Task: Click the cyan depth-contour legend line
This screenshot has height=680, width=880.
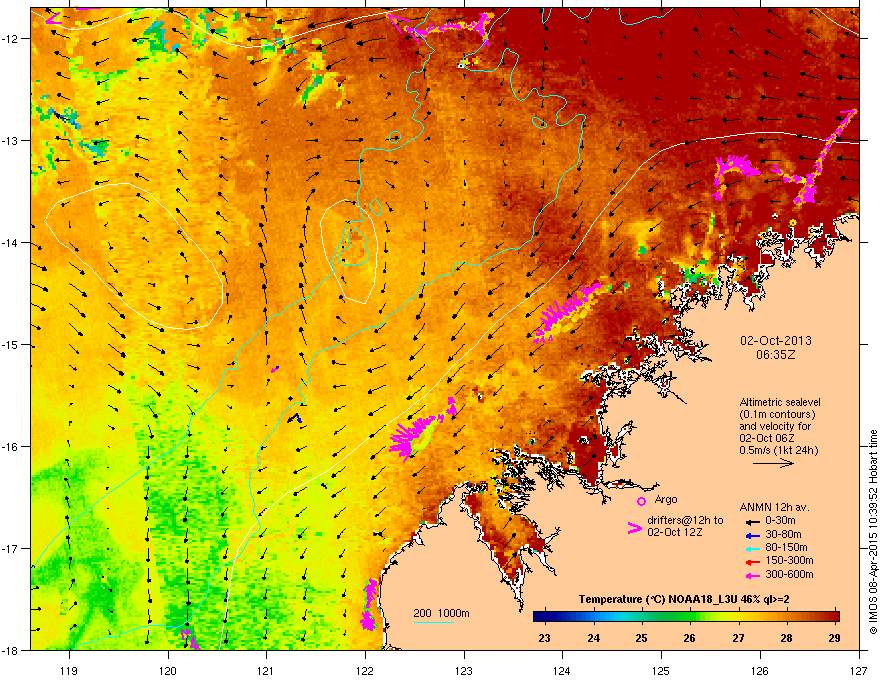Action: (x=434, y=622)
